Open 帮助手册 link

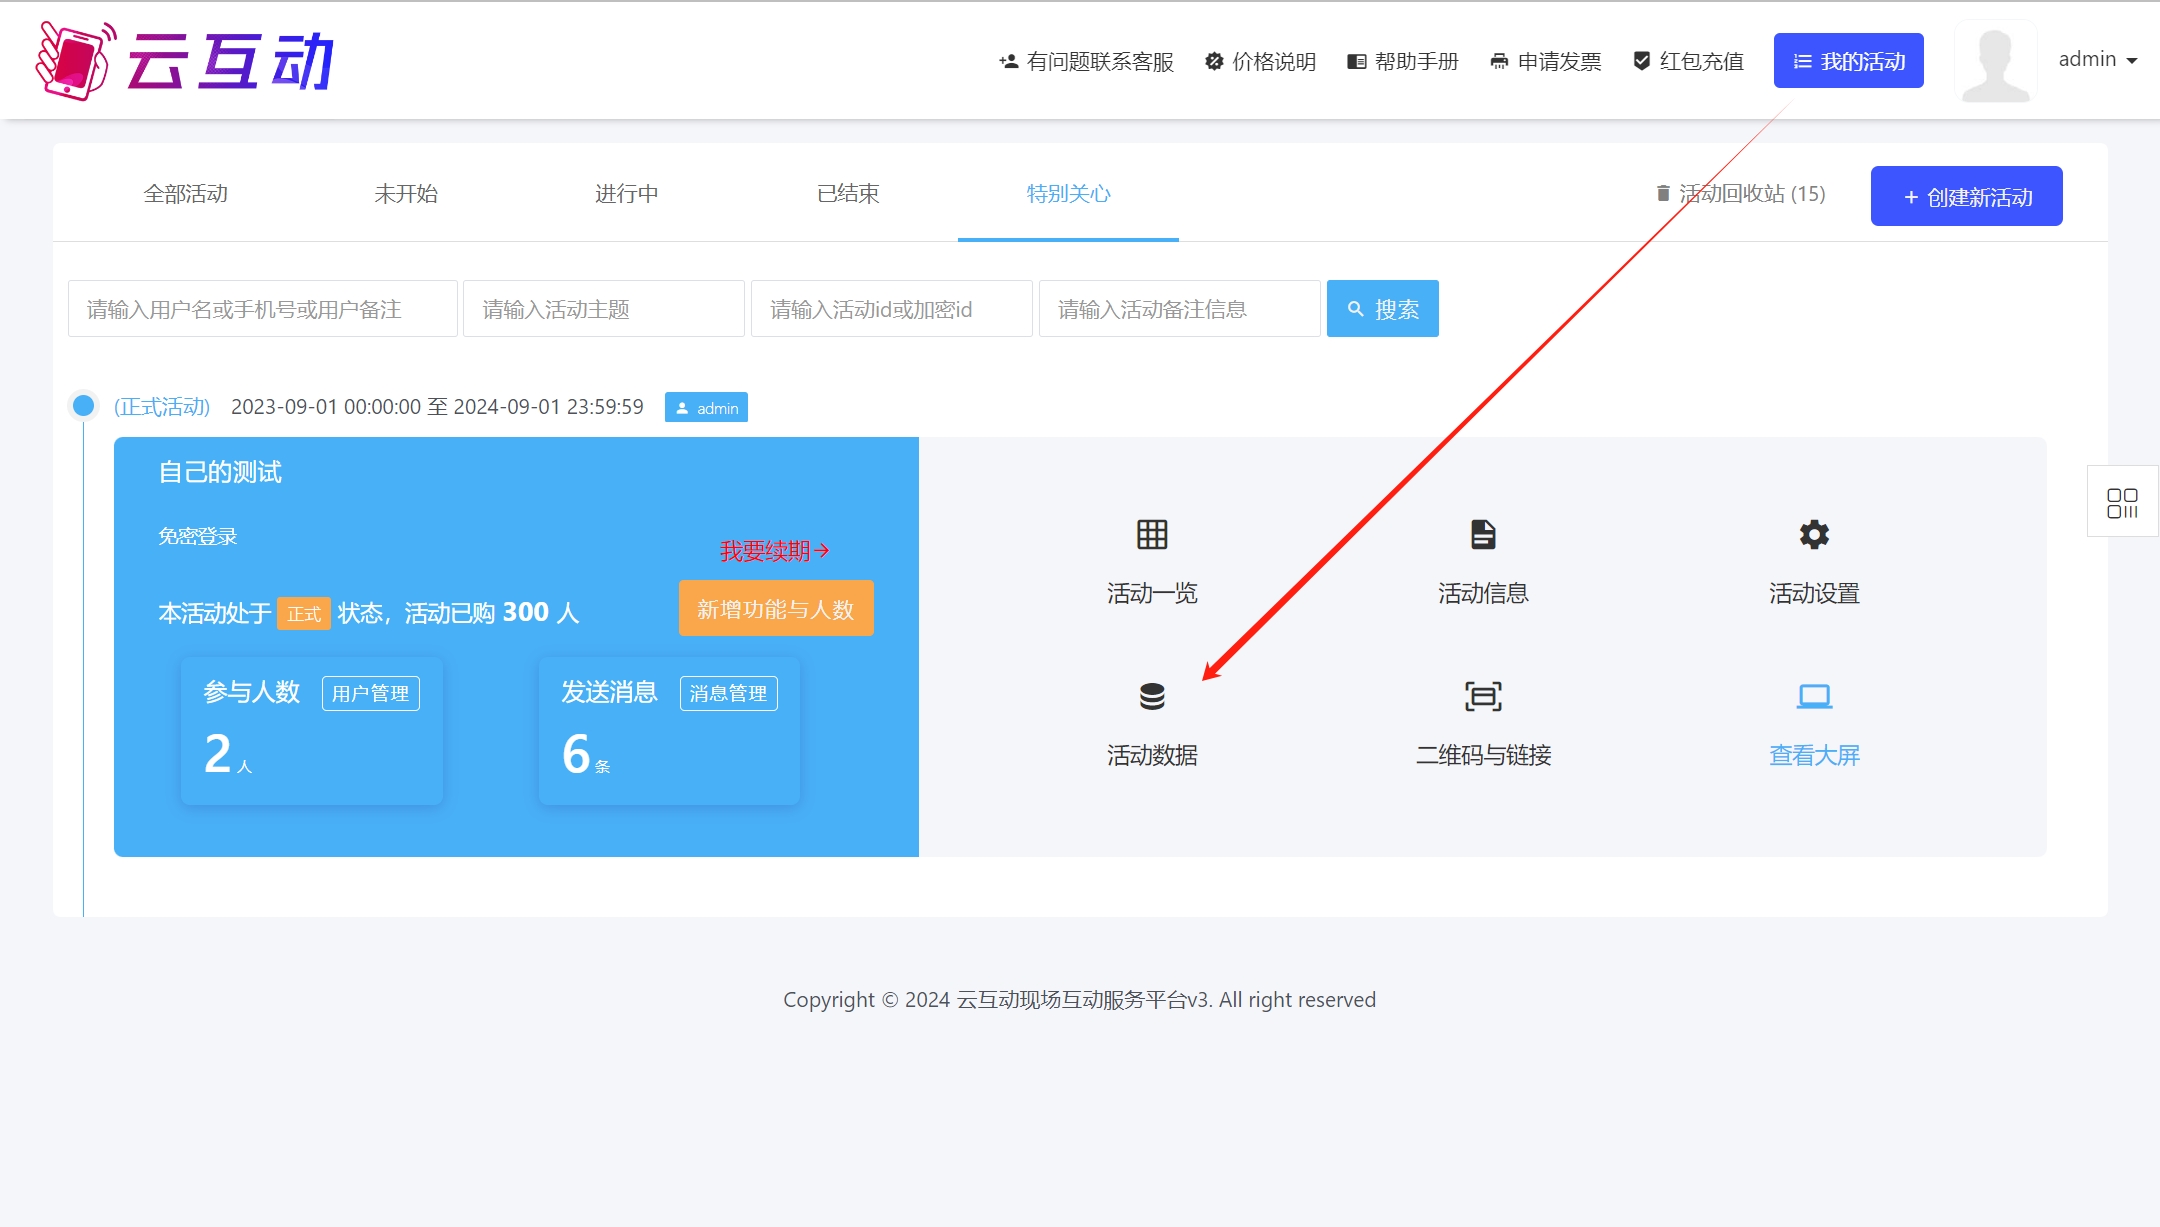pos(1403,61)
